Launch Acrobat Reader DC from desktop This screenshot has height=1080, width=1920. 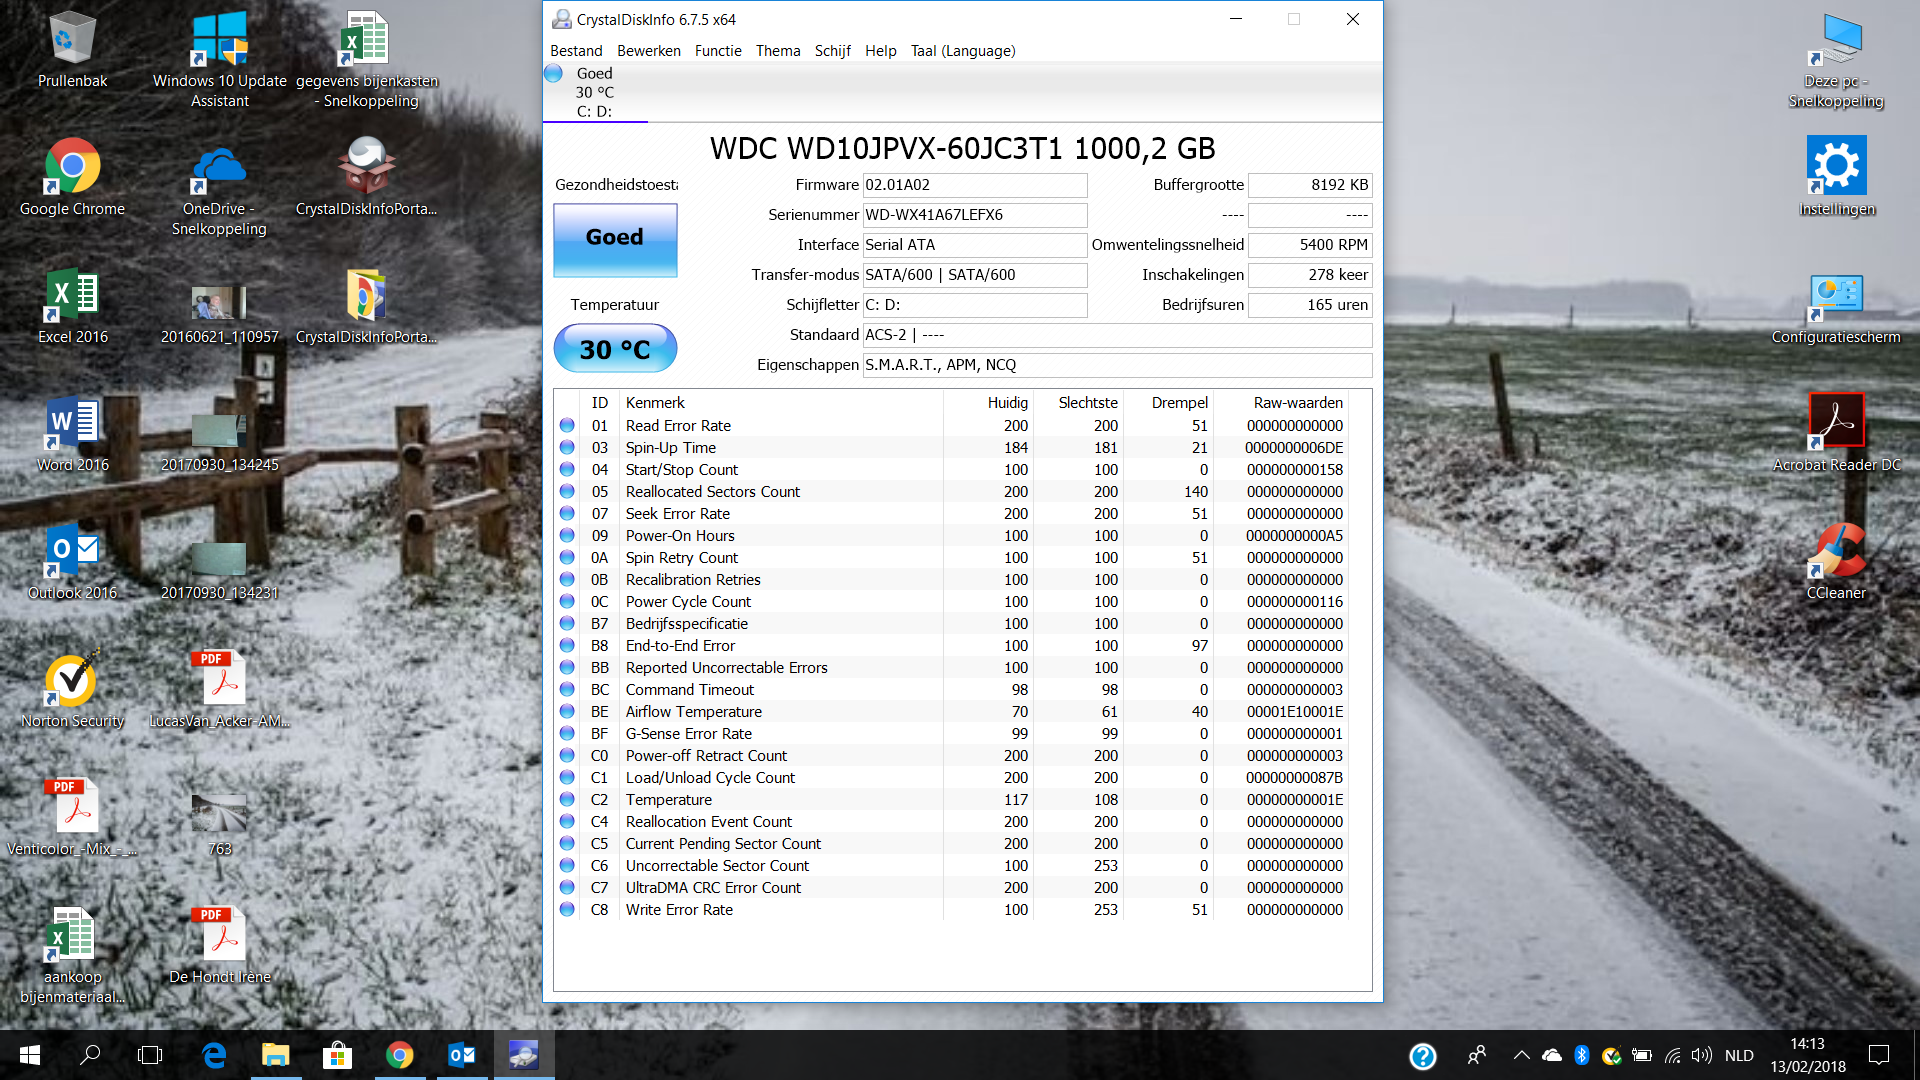click(x=1836, y=434)
